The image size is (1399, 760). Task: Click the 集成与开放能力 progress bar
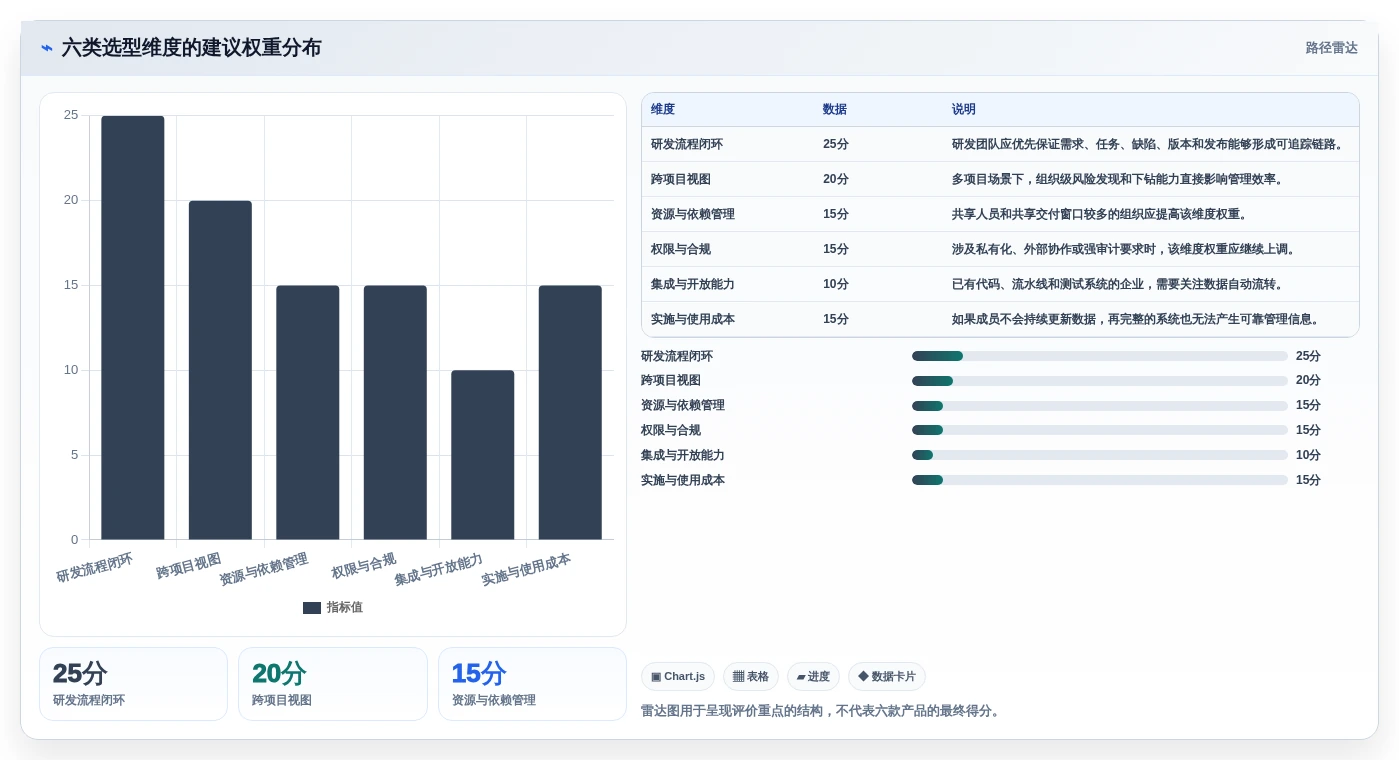pyautogui.click(x=1100, y=455)
